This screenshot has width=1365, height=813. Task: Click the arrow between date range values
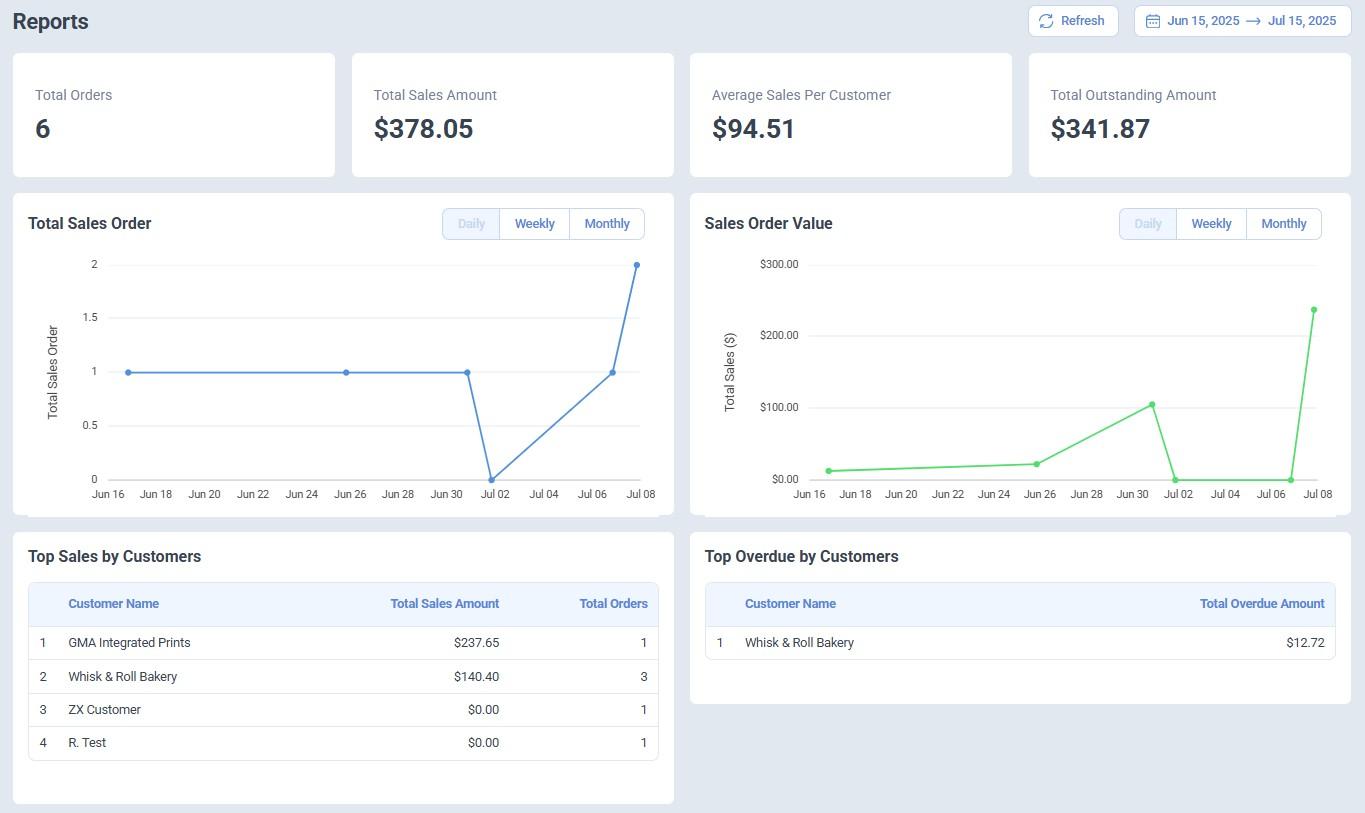1253,21
